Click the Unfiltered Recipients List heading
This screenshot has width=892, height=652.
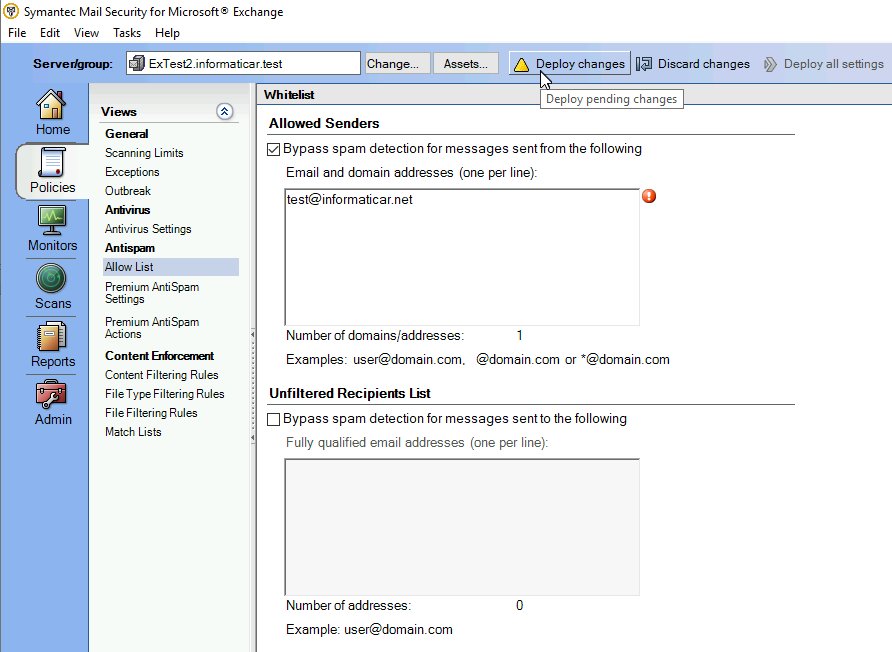point(349,394)
